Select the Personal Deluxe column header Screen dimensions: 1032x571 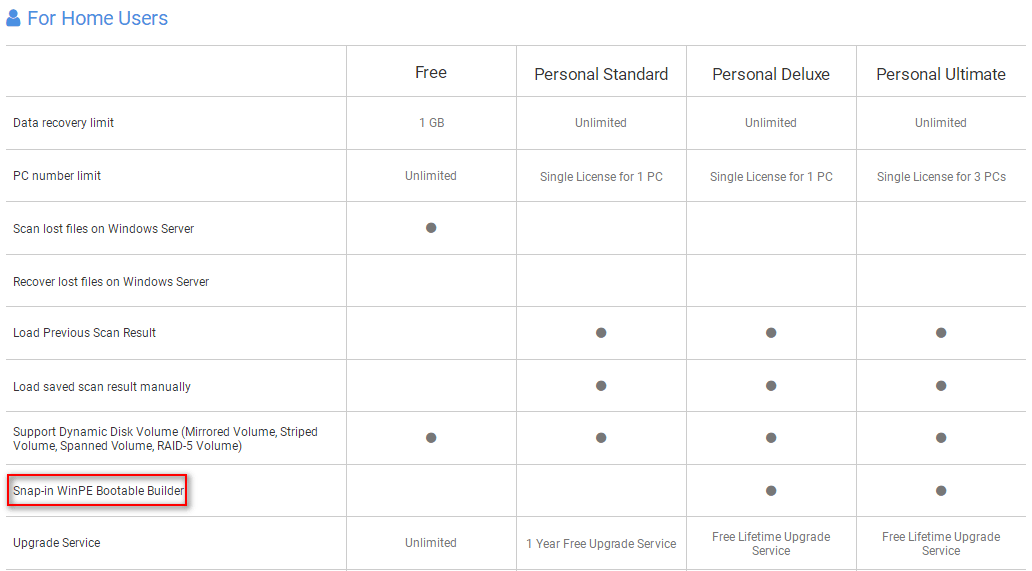point(771,74)
